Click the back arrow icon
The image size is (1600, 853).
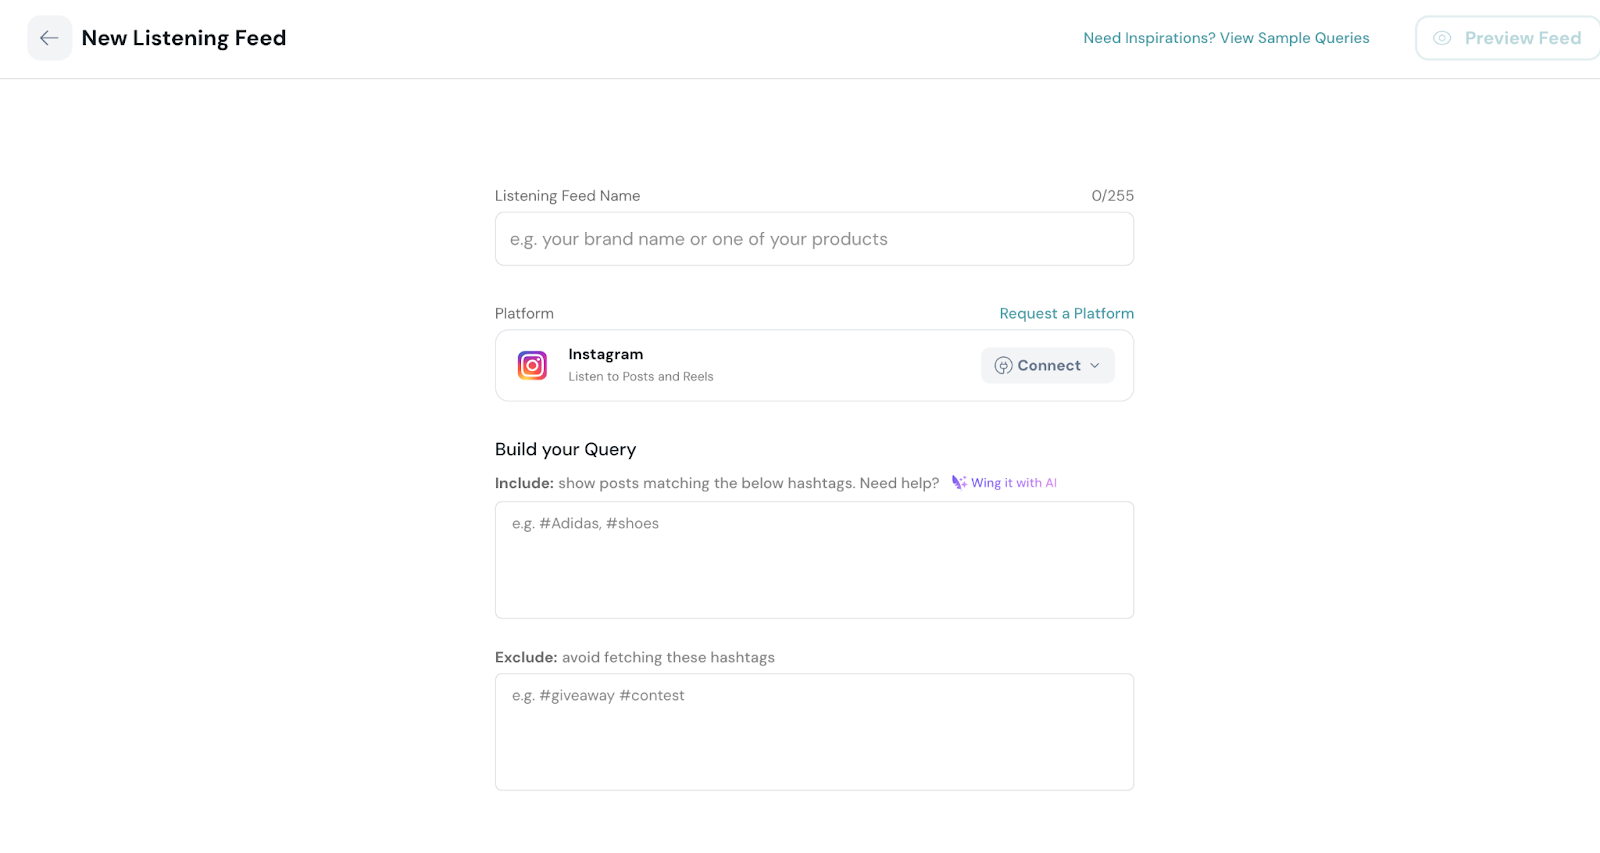[49, 38]
